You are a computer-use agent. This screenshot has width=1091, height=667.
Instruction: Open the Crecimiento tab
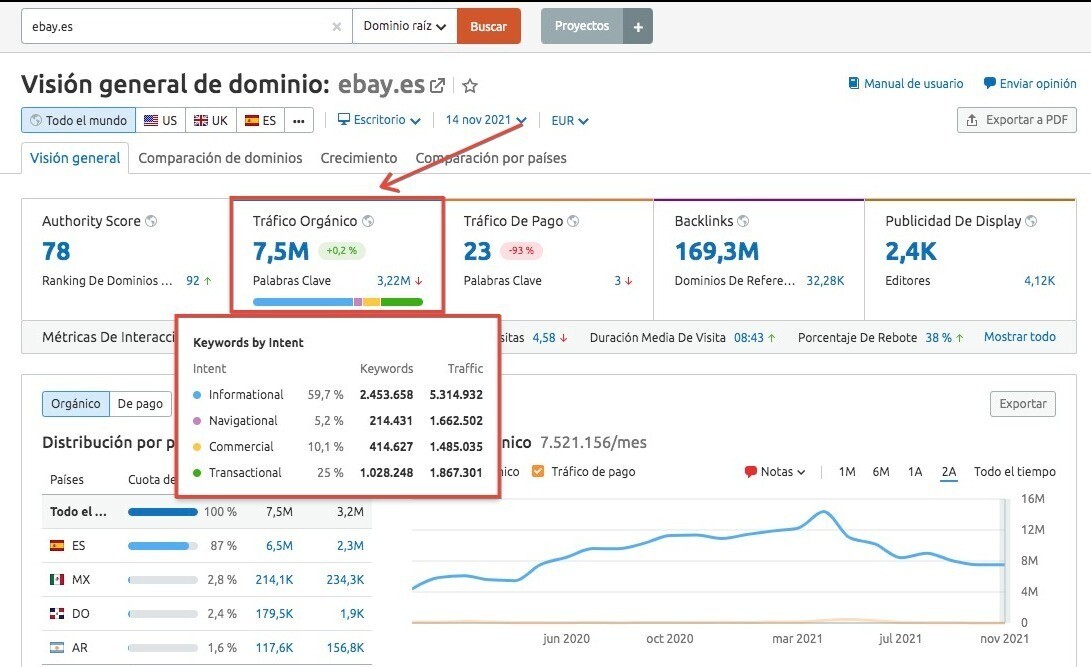pyautogui.click(x=358, y=158)
